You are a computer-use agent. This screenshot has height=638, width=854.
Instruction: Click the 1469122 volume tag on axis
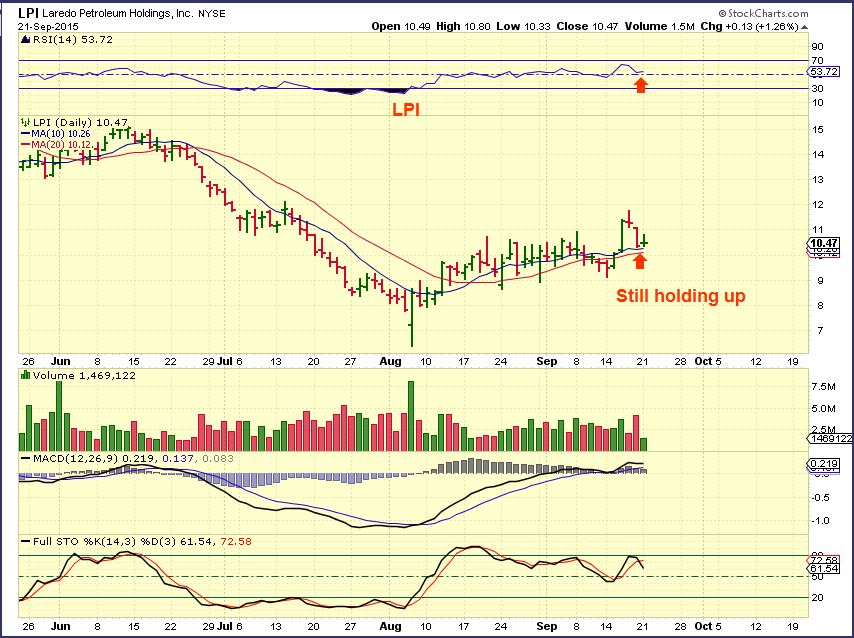[829, 439]
